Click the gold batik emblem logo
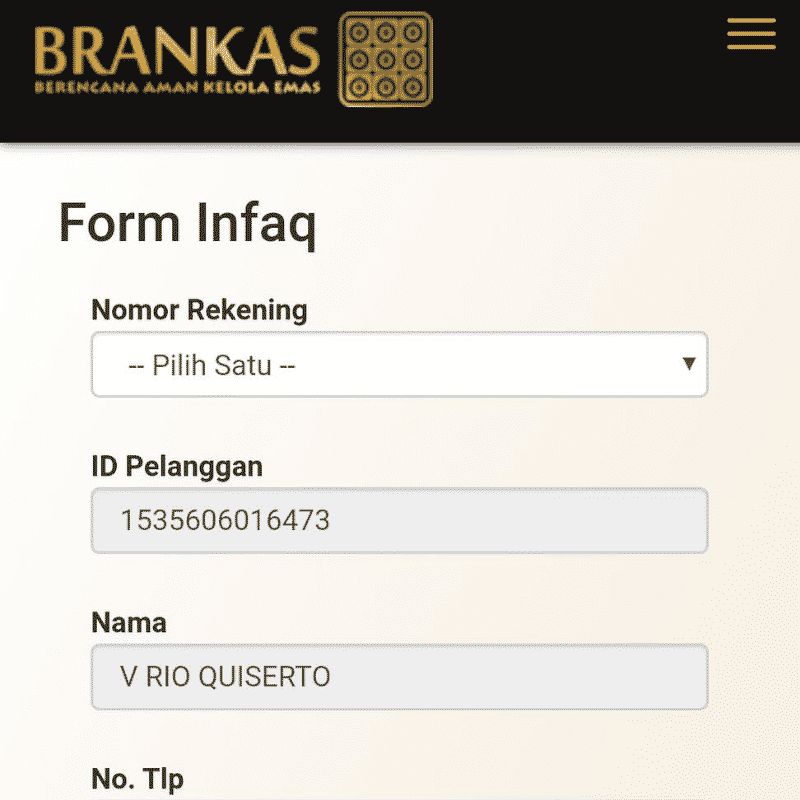This screenshot has width=800, height=800. point(386,58)
